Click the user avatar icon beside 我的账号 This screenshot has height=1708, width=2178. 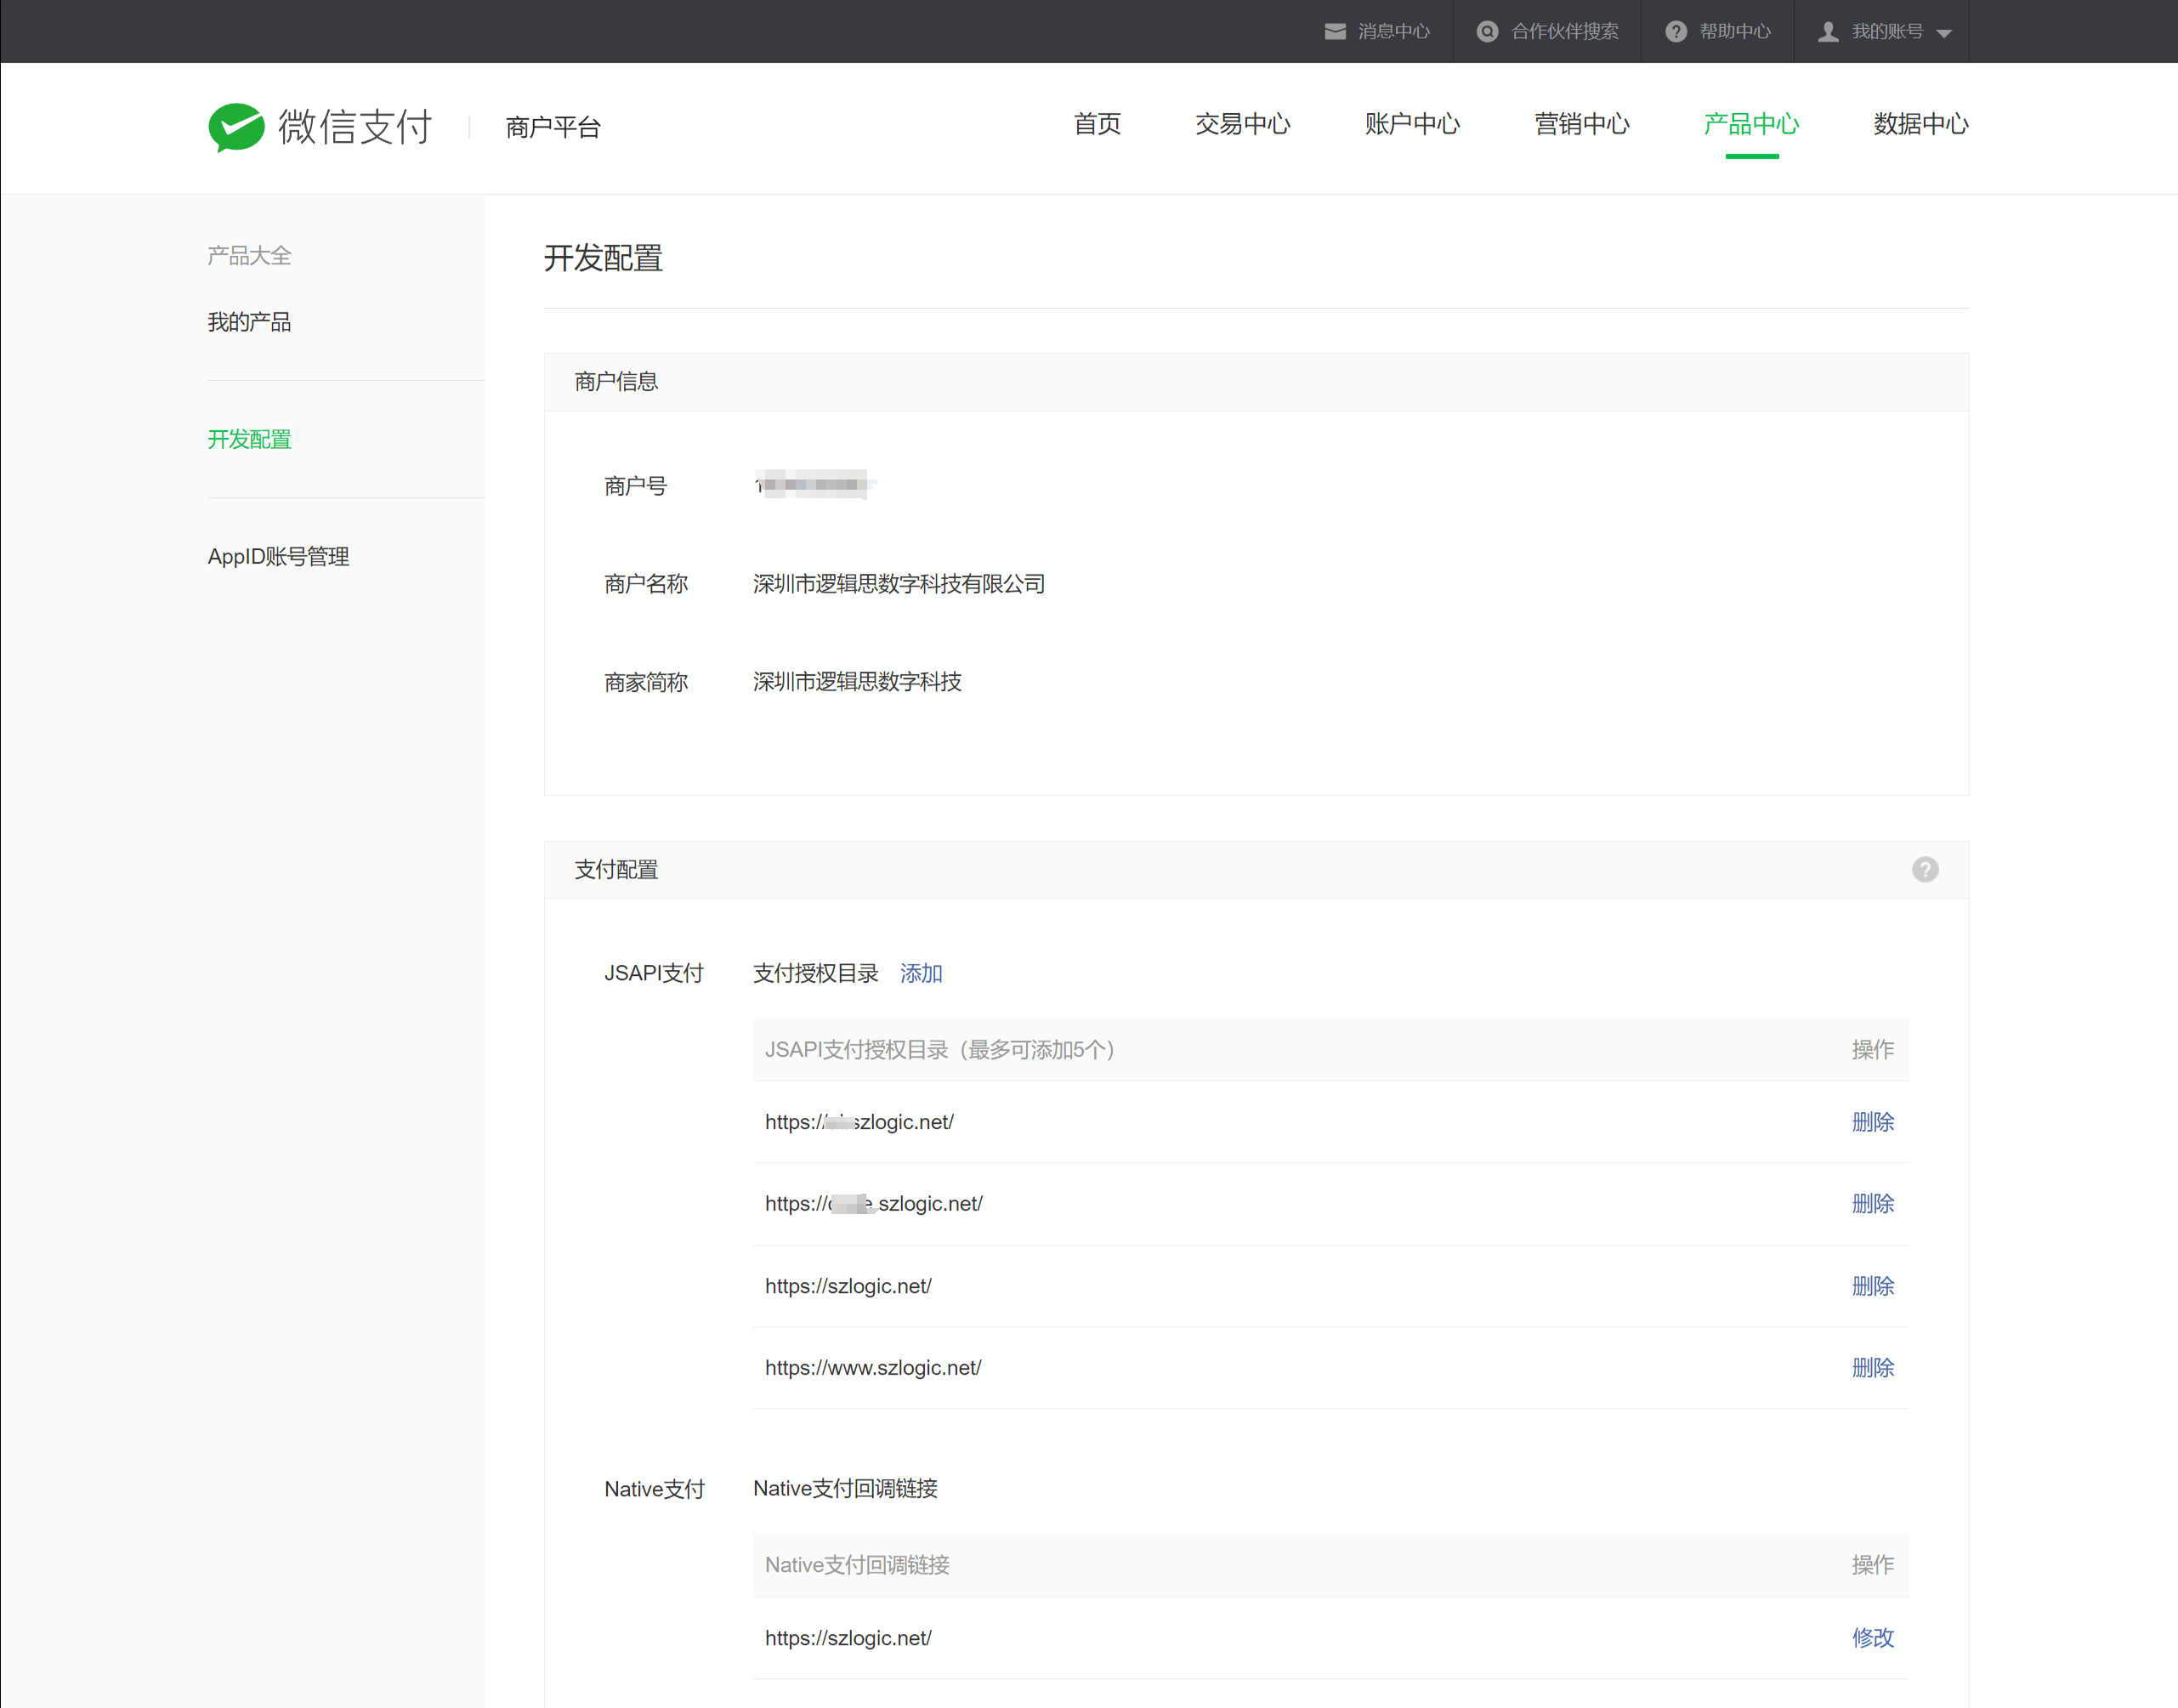click(1828, 32)
